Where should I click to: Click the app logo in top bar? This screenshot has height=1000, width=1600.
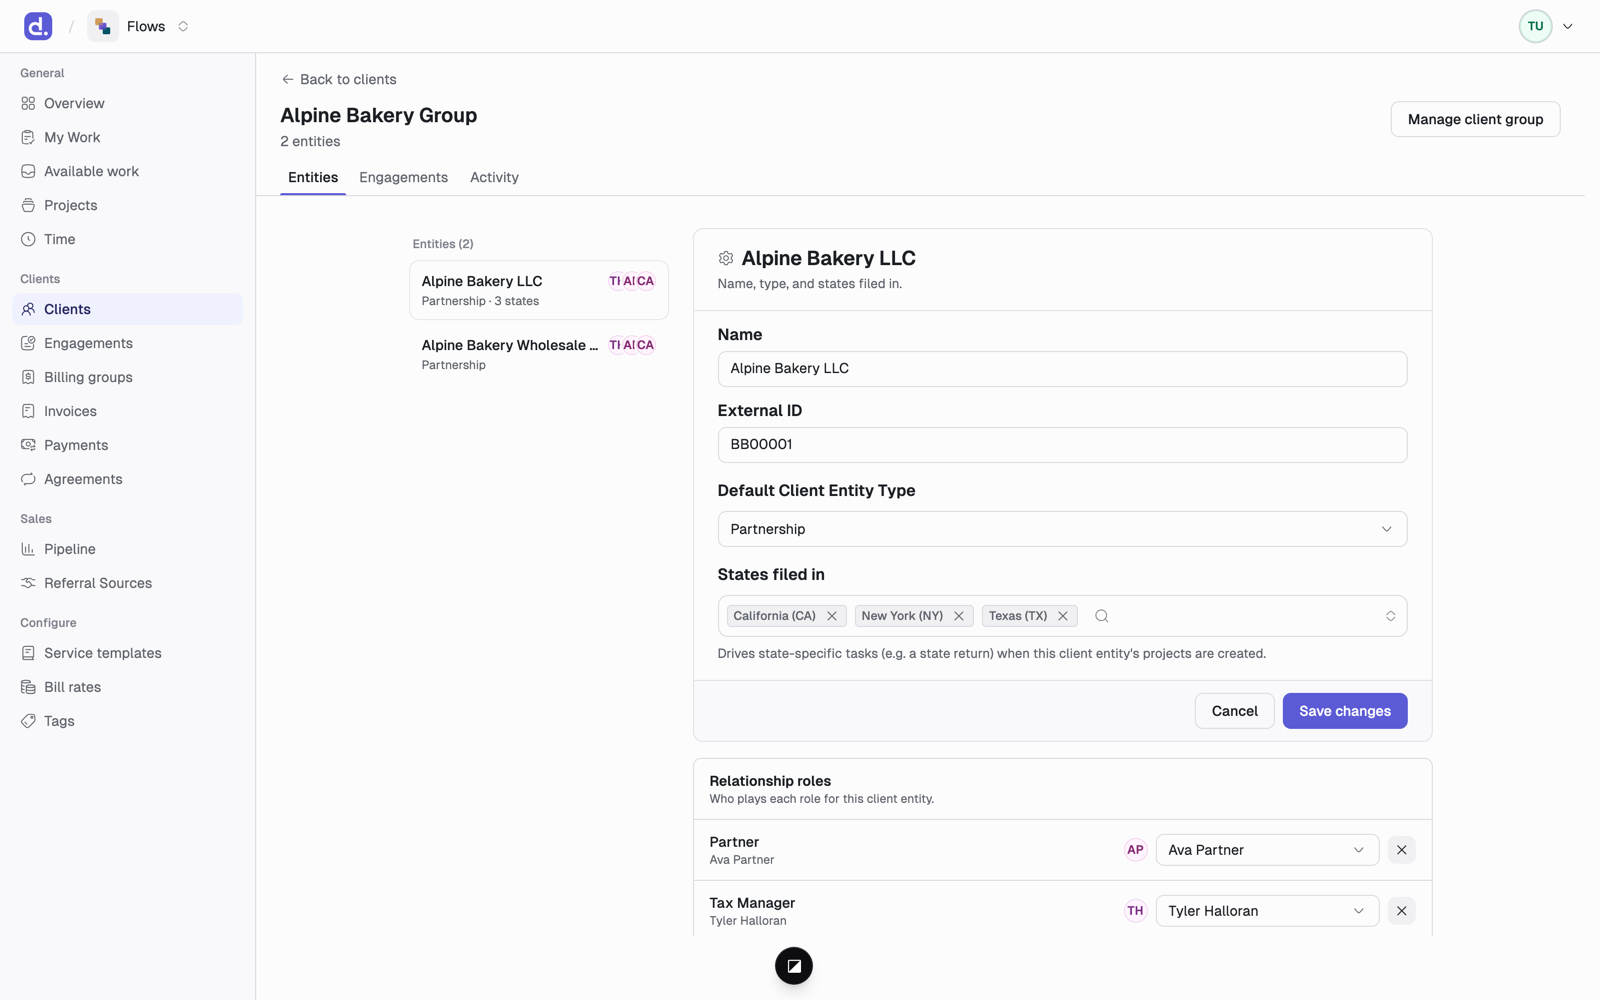coord(38,26)
